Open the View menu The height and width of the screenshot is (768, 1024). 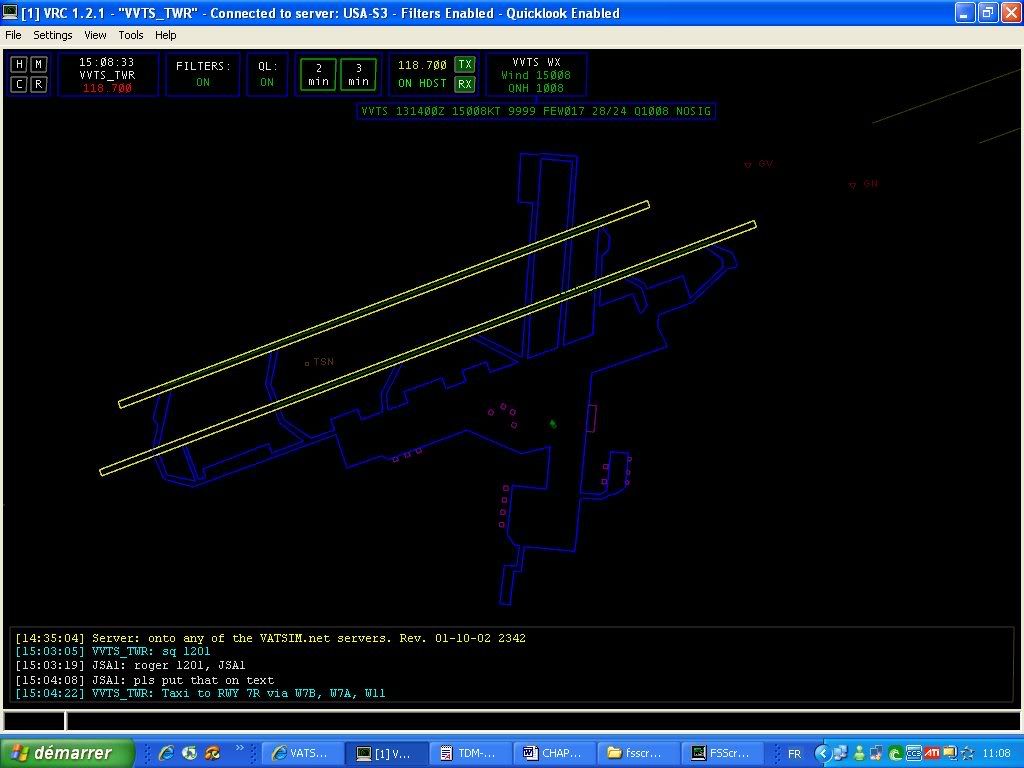click(x=95, y=35)
